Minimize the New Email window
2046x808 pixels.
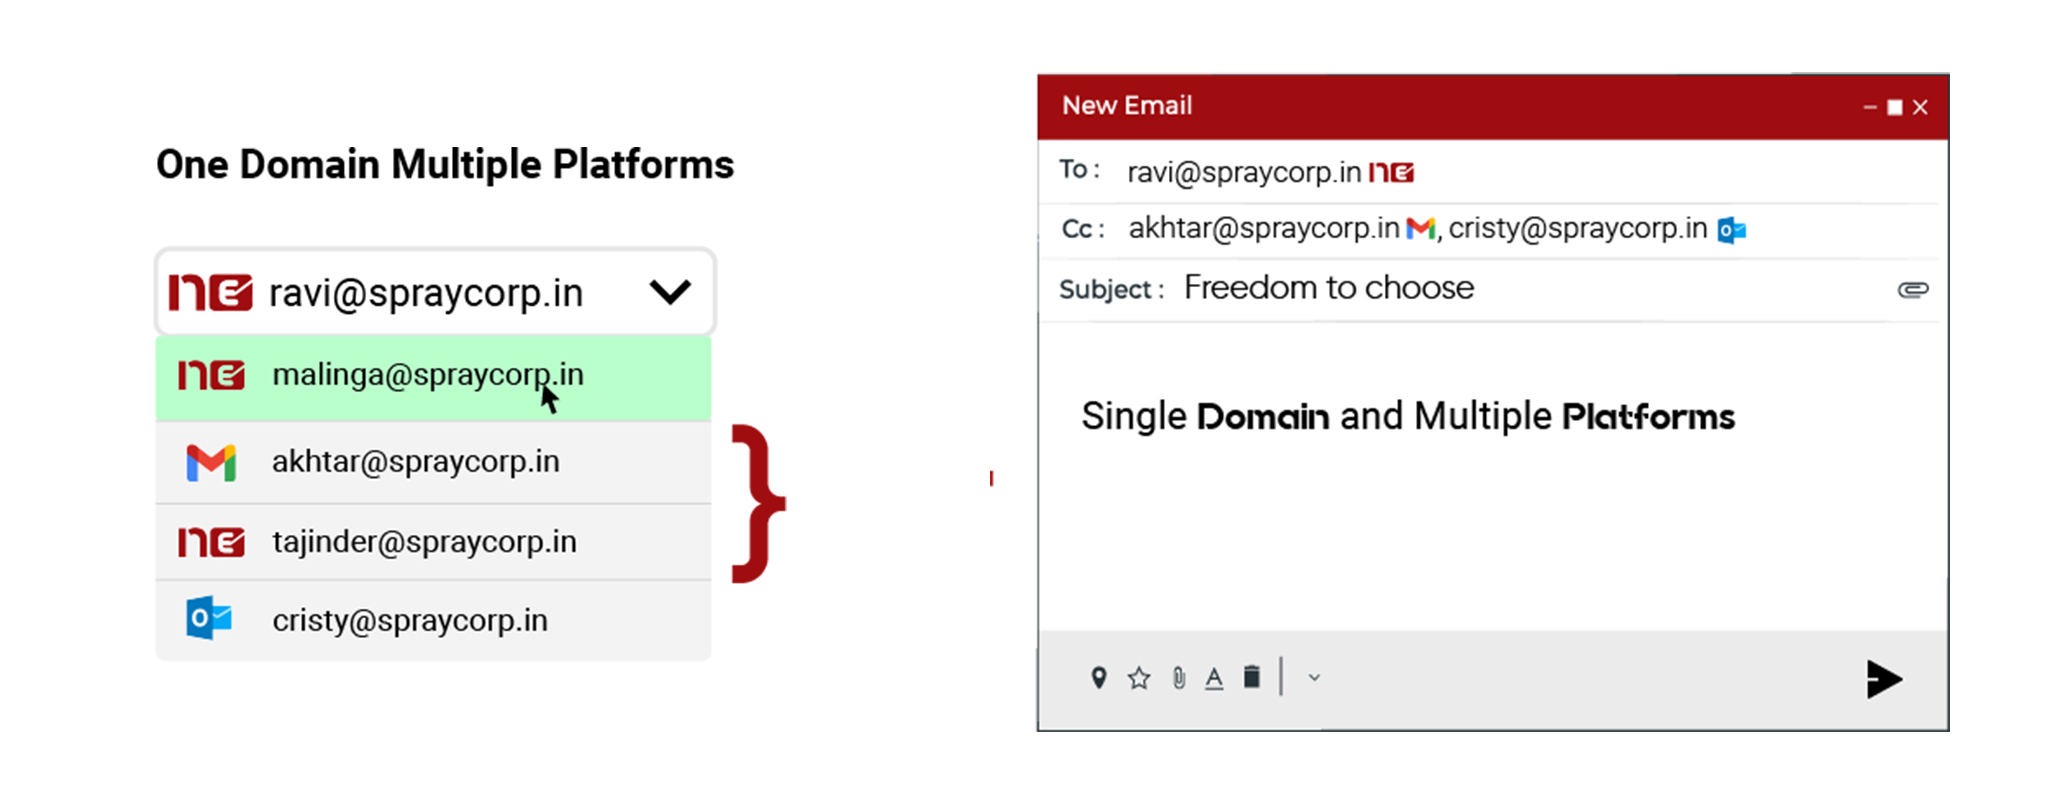click(x=1869, y=108)
